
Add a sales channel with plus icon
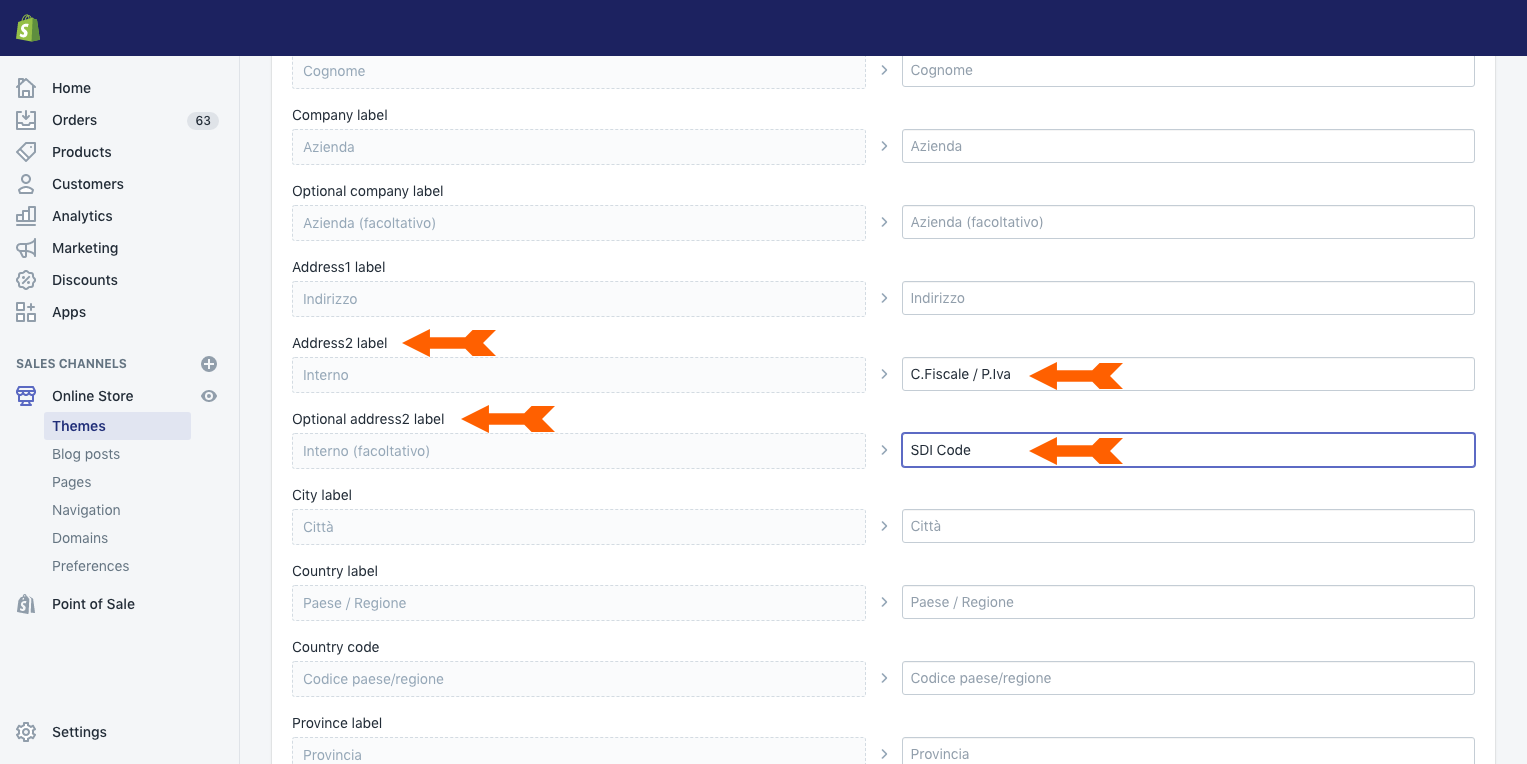209,364
